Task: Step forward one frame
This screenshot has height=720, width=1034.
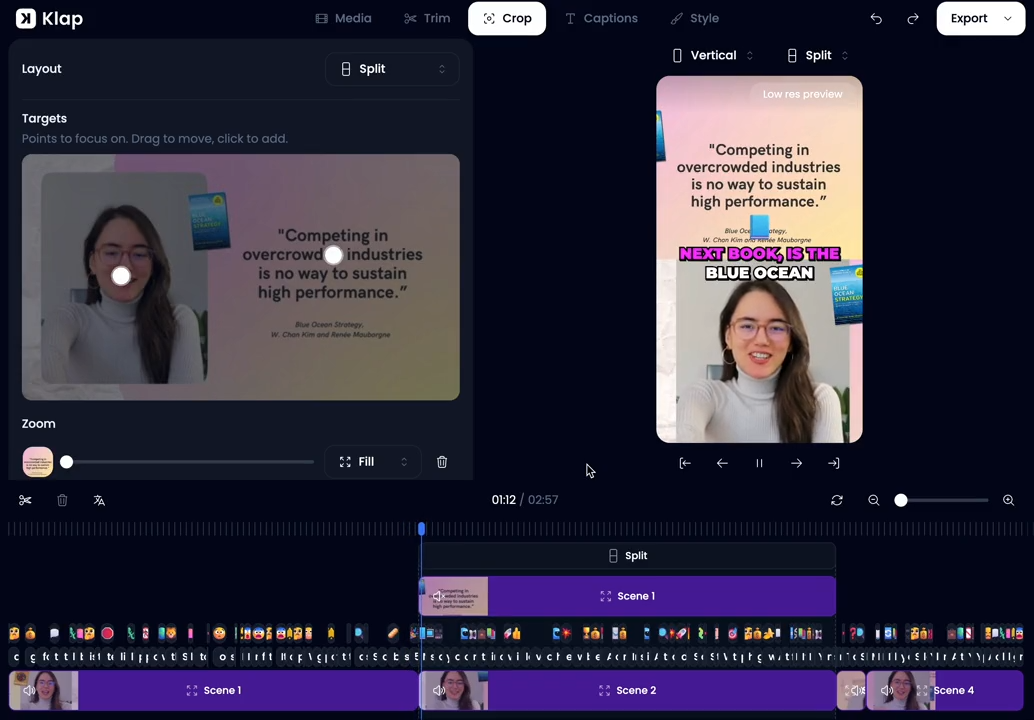Action: (x=796, y=463)
